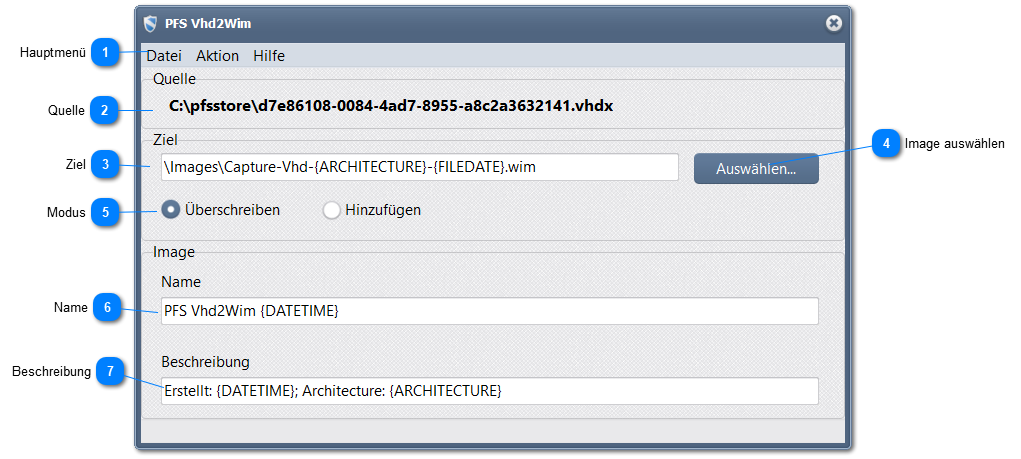Select the Überschreiben radio button

171,210
